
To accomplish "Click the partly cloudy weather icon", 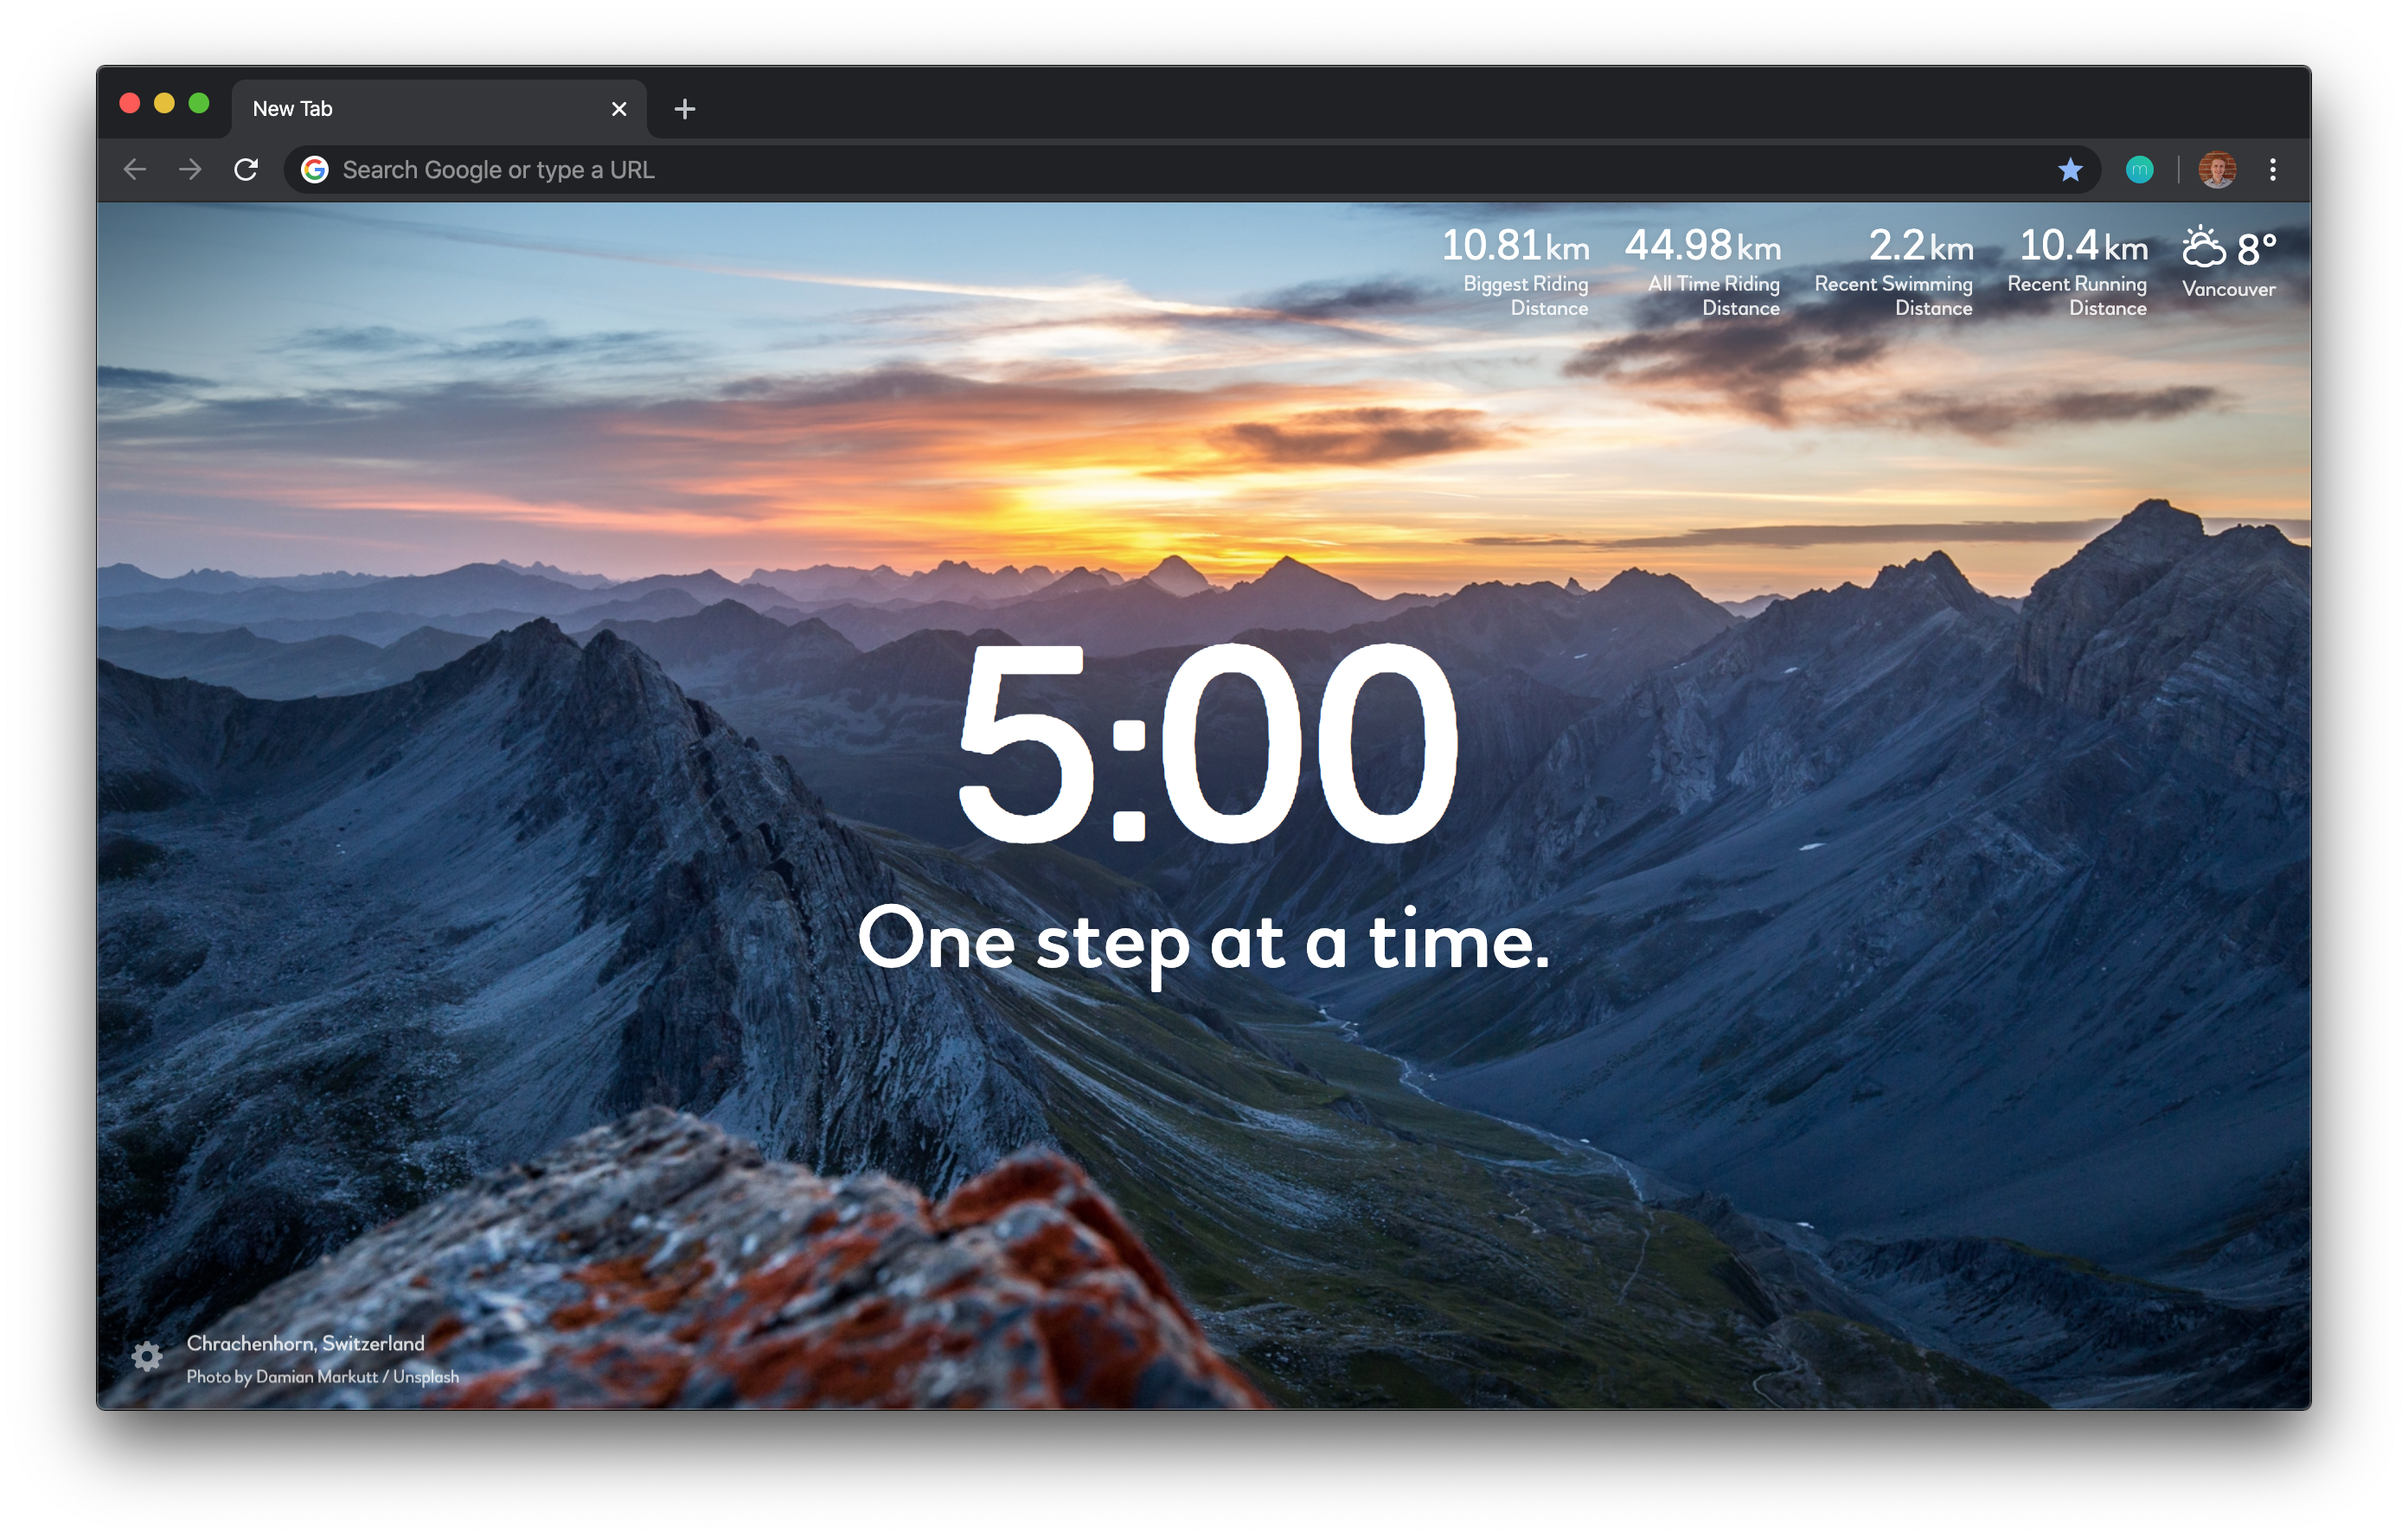I will 2203,247.
